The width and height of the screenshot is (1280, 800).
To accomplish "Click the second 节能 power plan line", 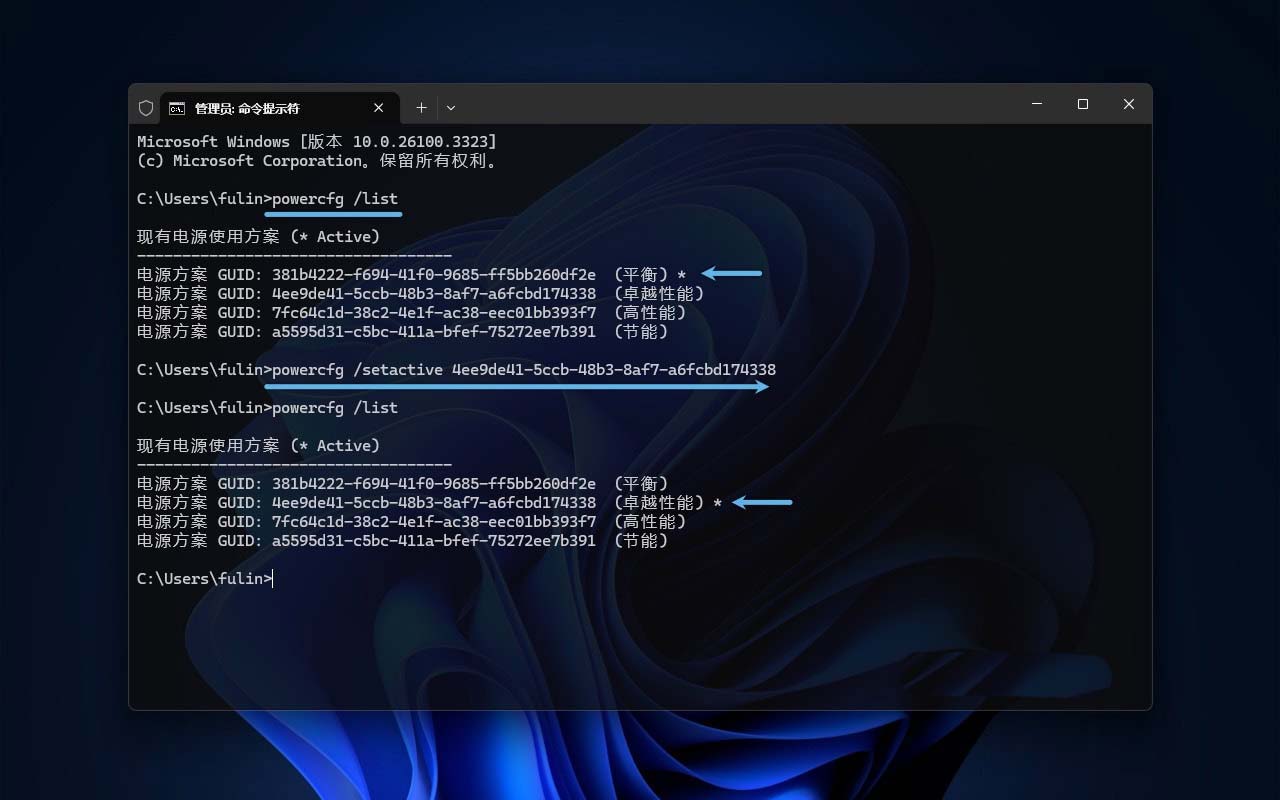I will pyautogui.click(x=403, y=541).
